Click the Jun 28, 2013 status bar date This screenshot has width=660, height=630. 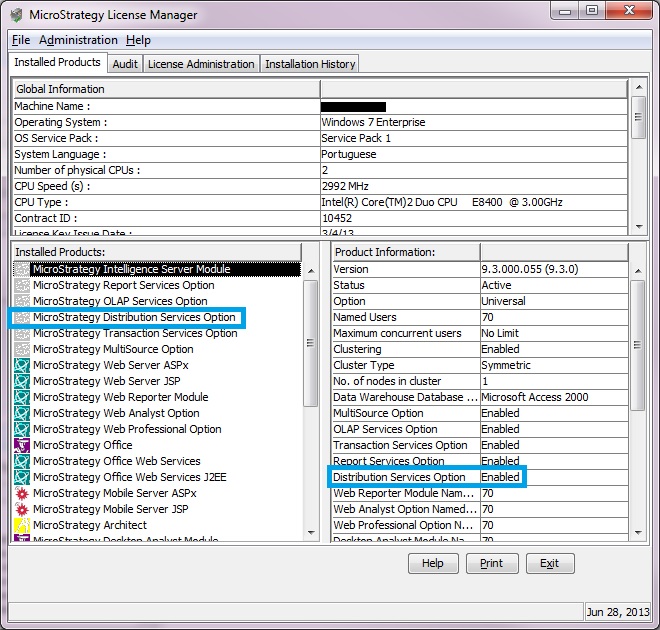(618, 612)
